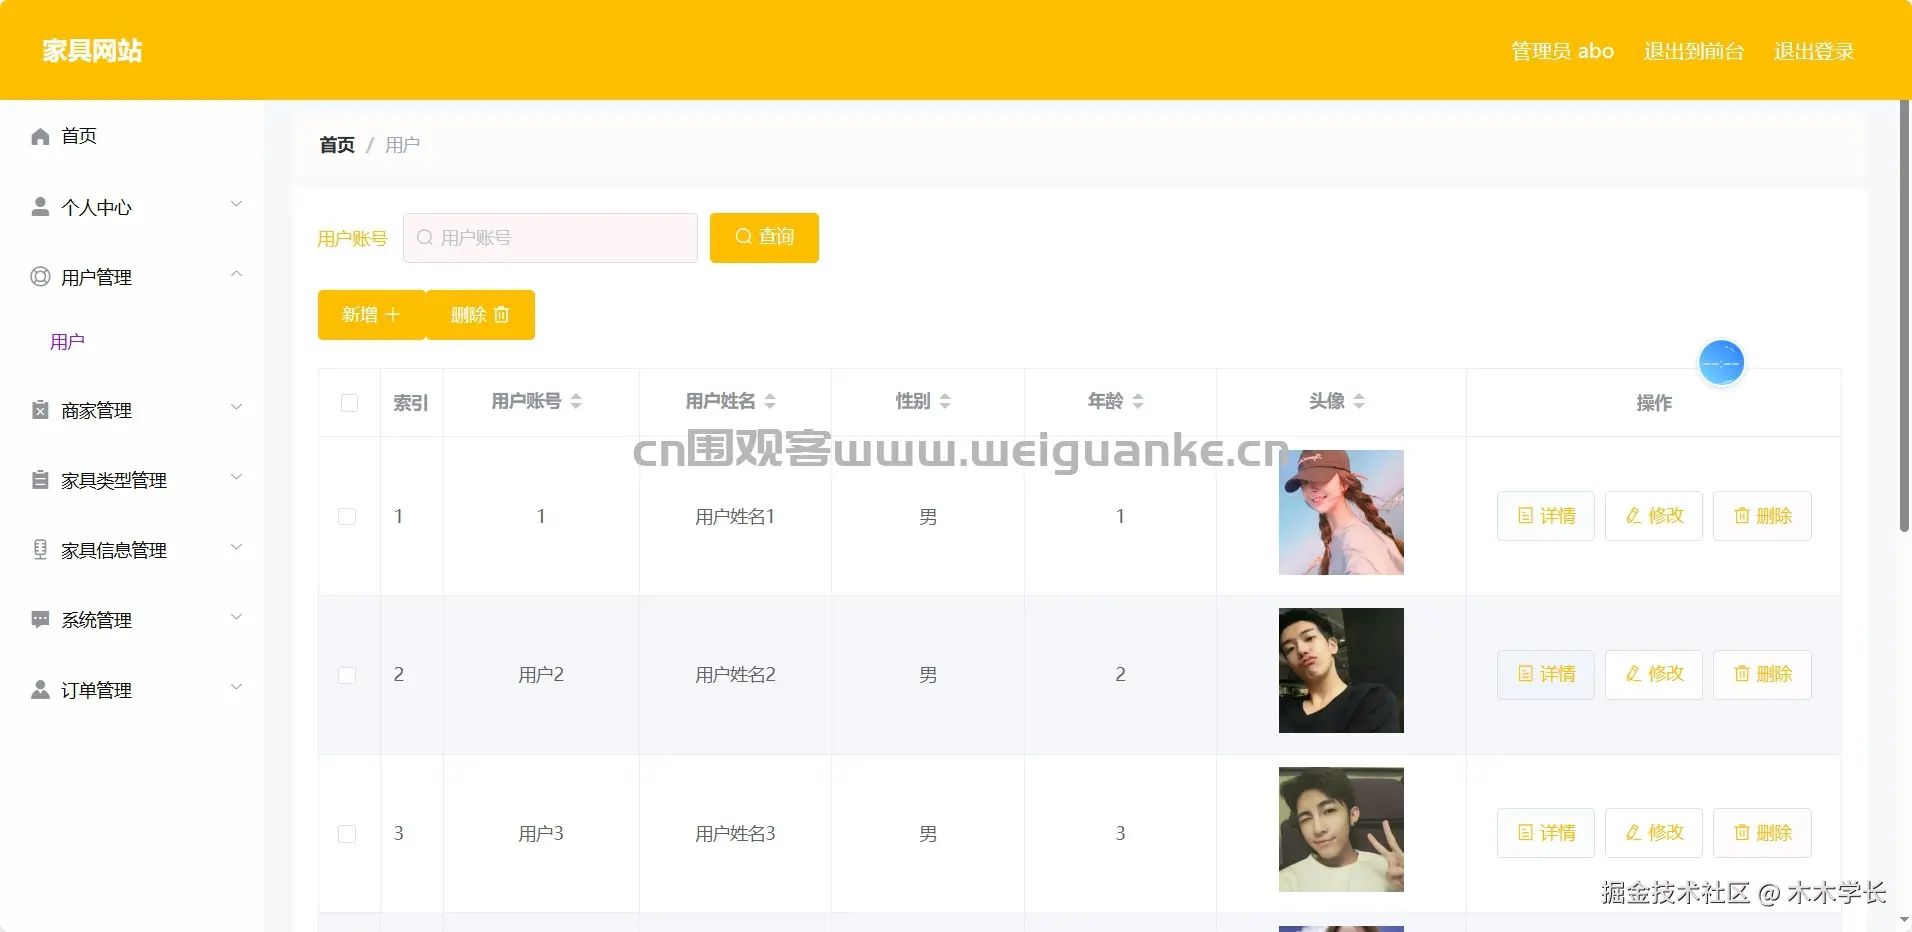Click the 家具信息管理 sidebar icon

40,550
